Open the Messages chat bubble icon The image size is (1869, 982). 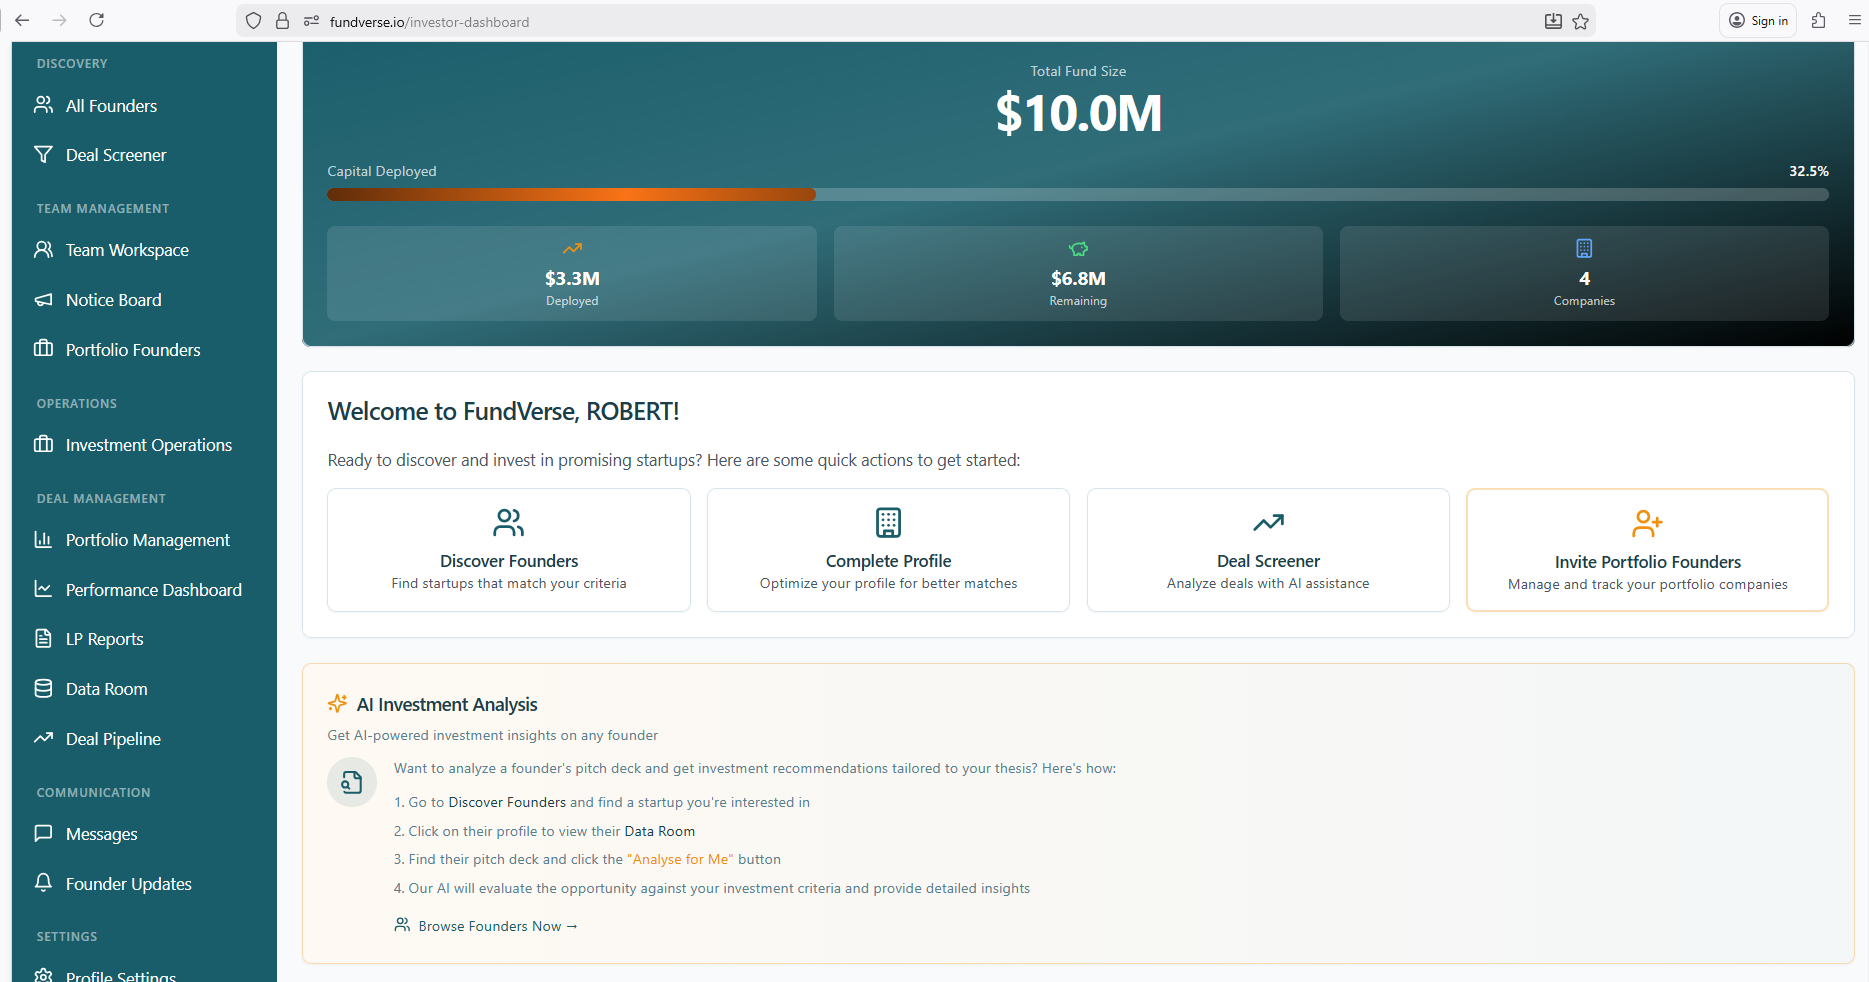[44, 833]
